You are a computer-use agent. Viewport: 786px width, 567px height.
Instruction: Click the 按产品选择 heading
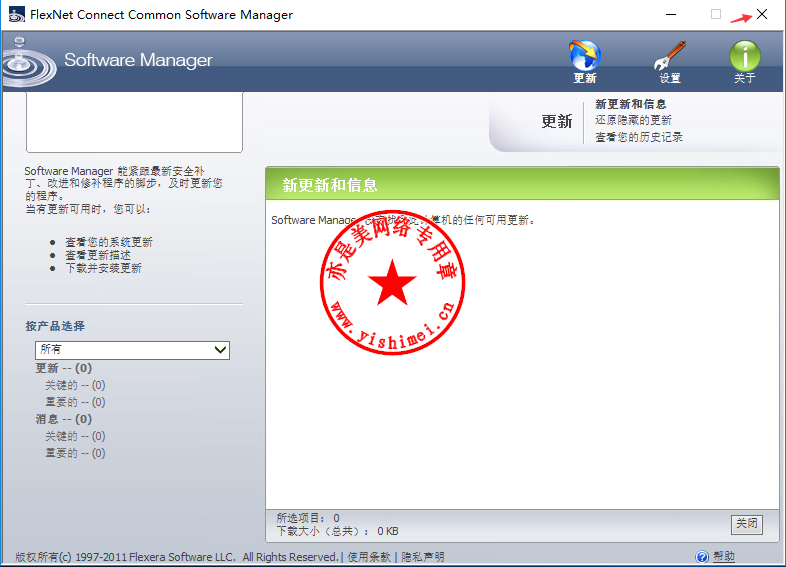point(55,326)
